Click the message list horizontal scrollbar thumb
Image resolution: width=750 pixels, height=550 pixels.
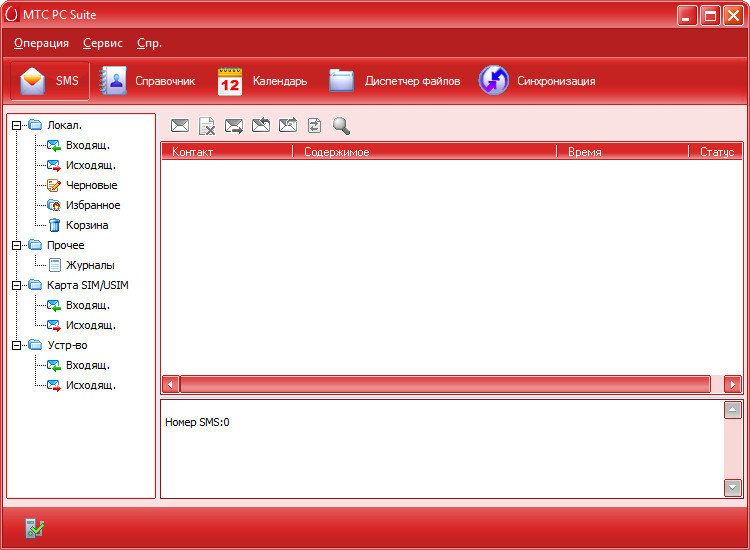coord(445,385)
